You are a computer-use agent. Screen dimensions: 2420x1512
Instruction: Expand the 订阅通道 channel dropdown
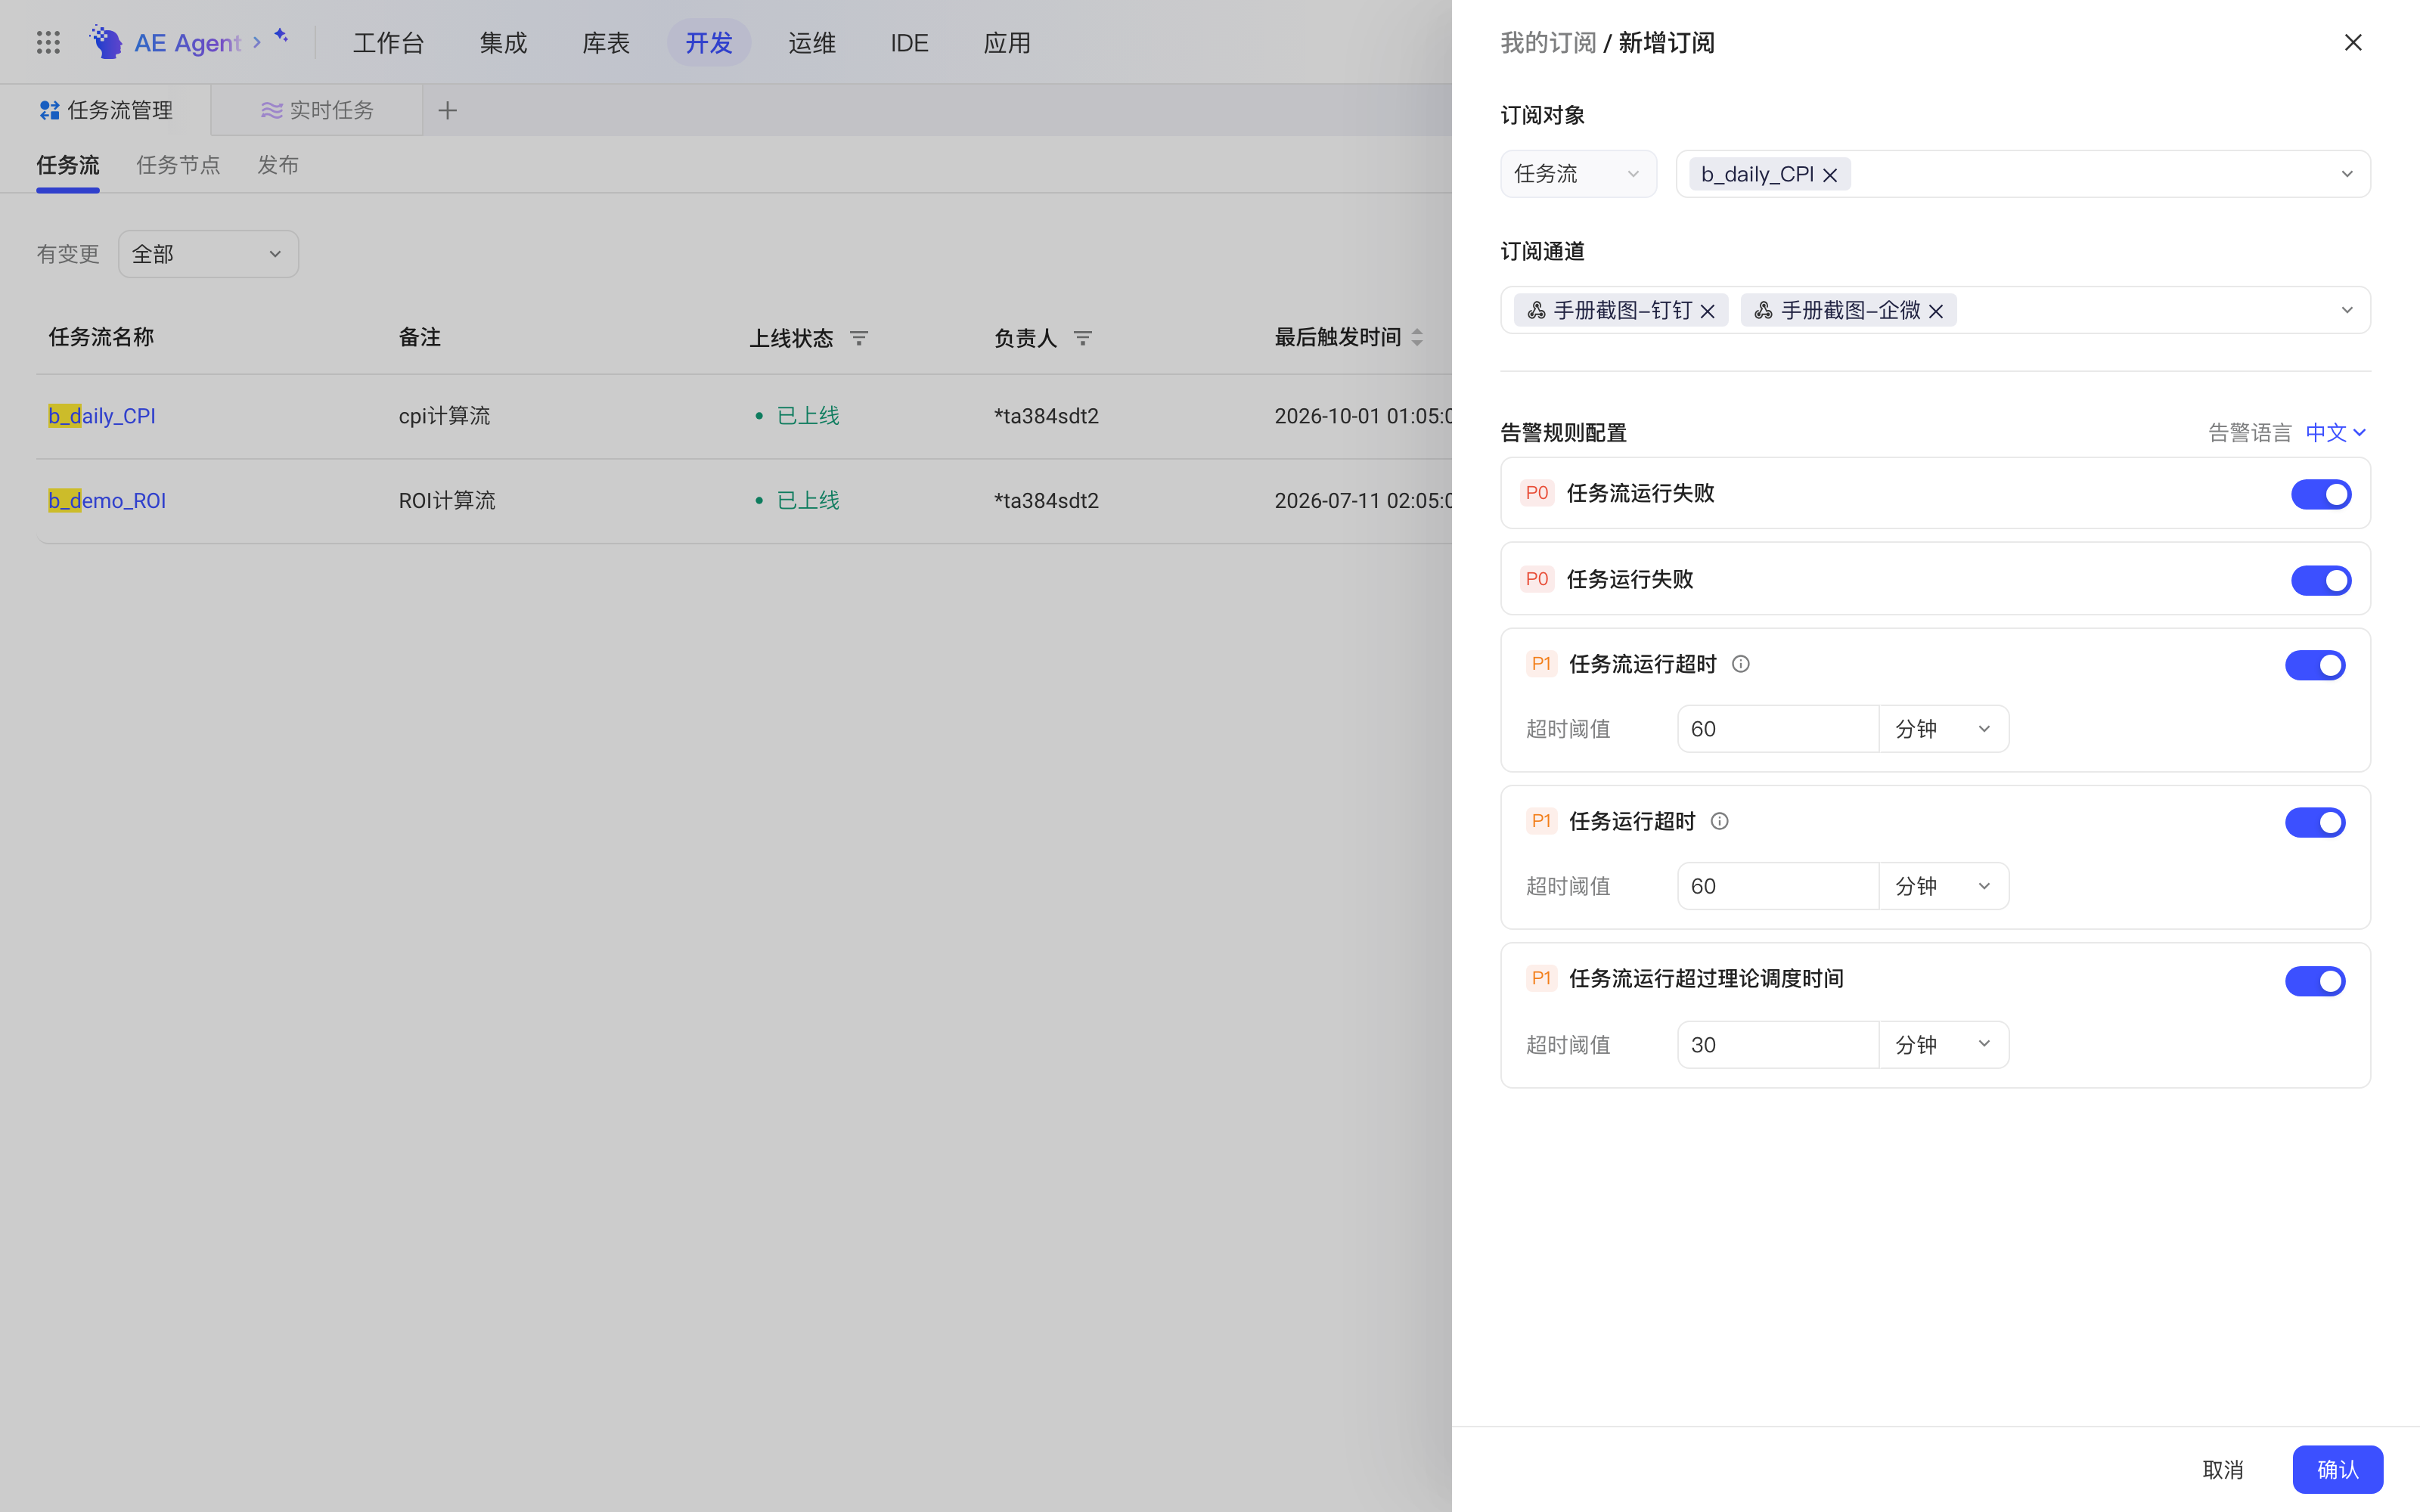point(2346,310)
